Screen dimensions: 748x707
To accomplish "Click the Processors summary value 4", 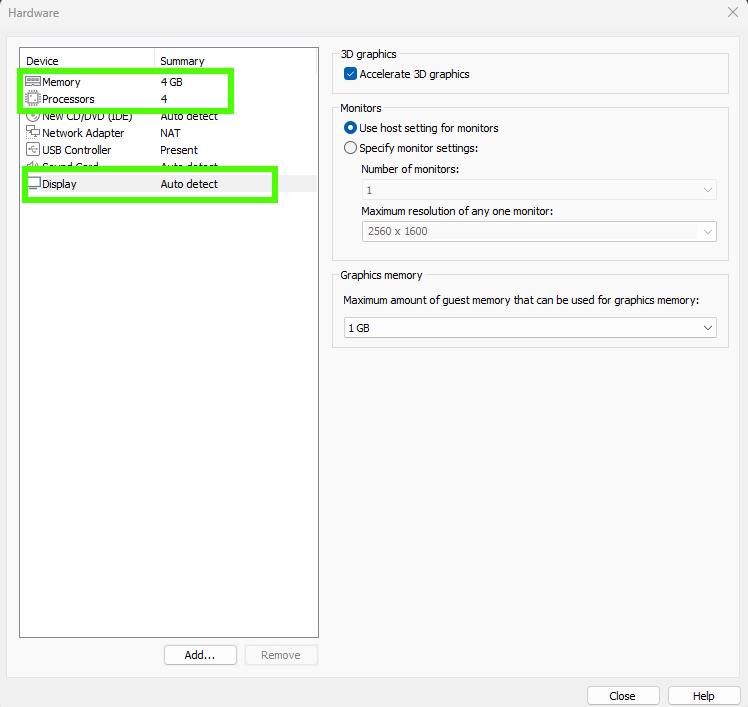I will tap(164, 99).
